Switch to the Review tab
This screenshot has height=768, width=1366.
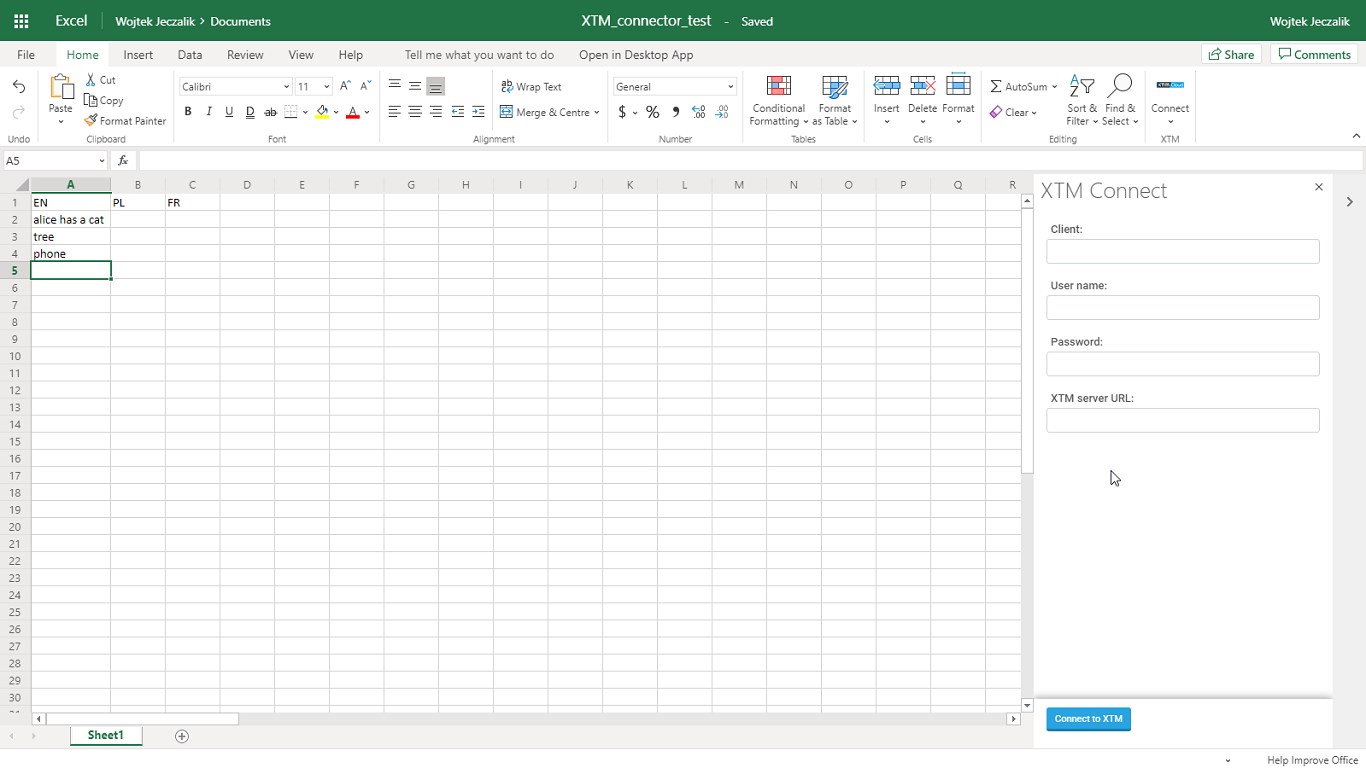tap(245, 55)
